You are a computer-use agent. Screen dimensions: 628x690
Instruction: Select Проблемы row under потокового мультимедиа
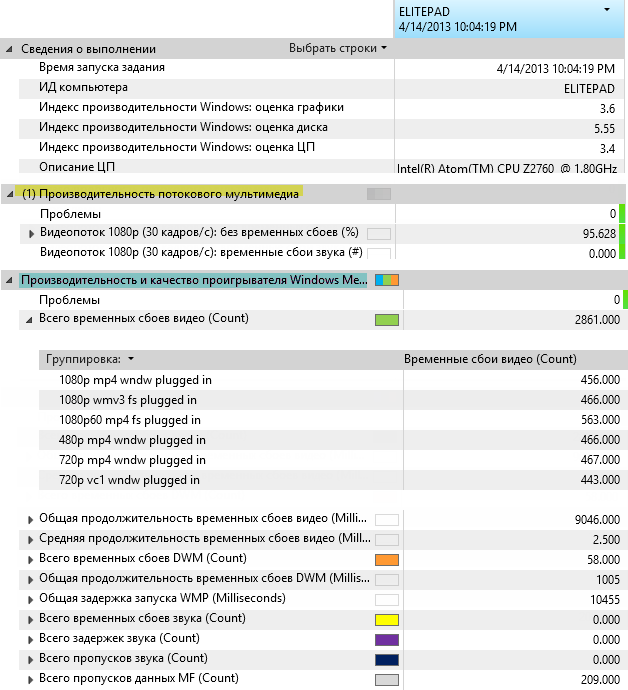pyautogui.click(x=321, y=214)
